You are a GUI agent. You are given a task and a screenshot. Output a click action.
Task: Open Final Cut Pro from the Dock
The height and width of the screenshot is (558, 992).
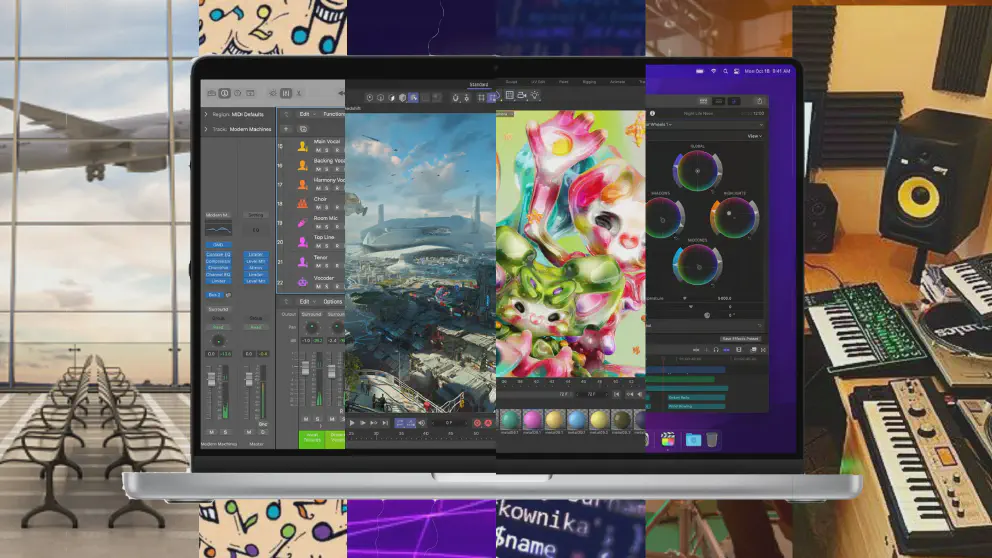pyautogui.click(x=667, y=439)
